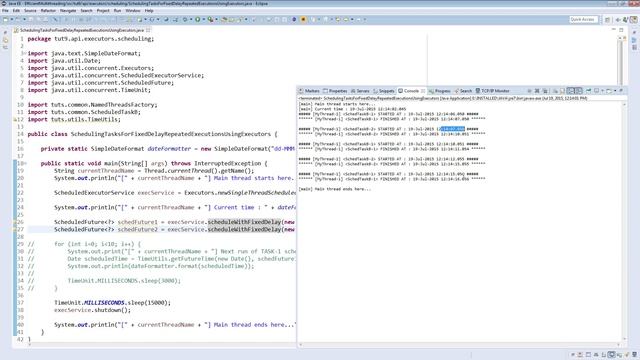The width and height of the screenshot is (640, 360).
Task: Click the console vertical scrollbar
Action: (624, 222)
